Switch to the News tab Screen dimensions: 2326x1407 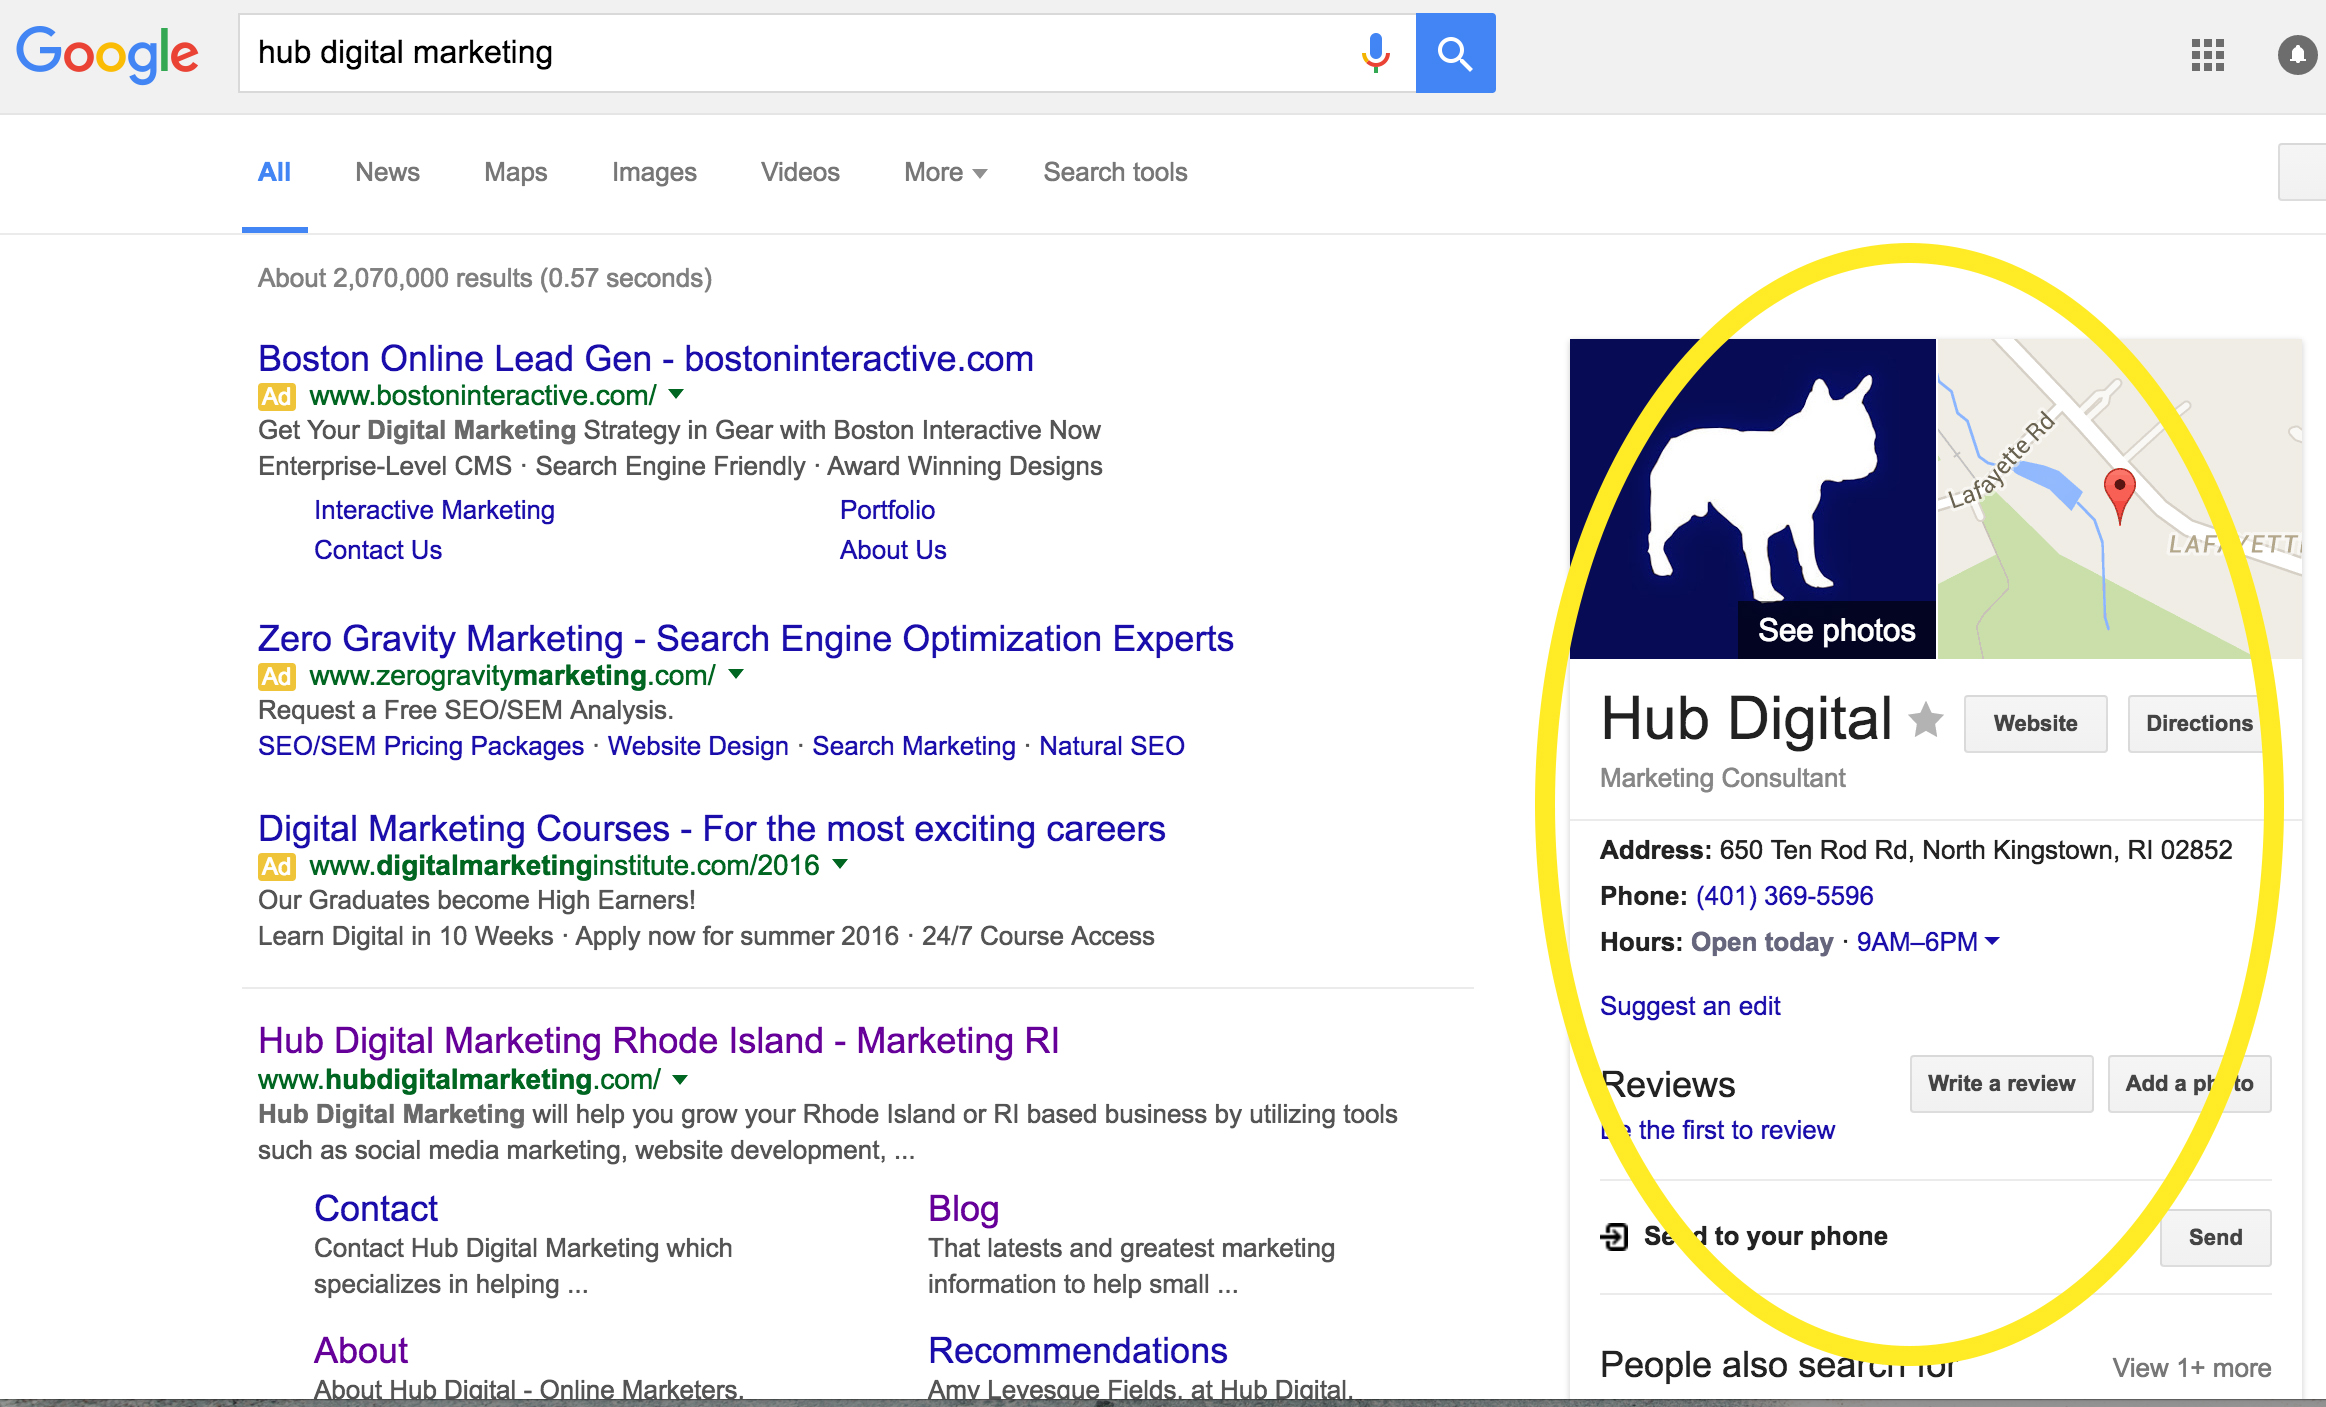[x=387, y=172]
